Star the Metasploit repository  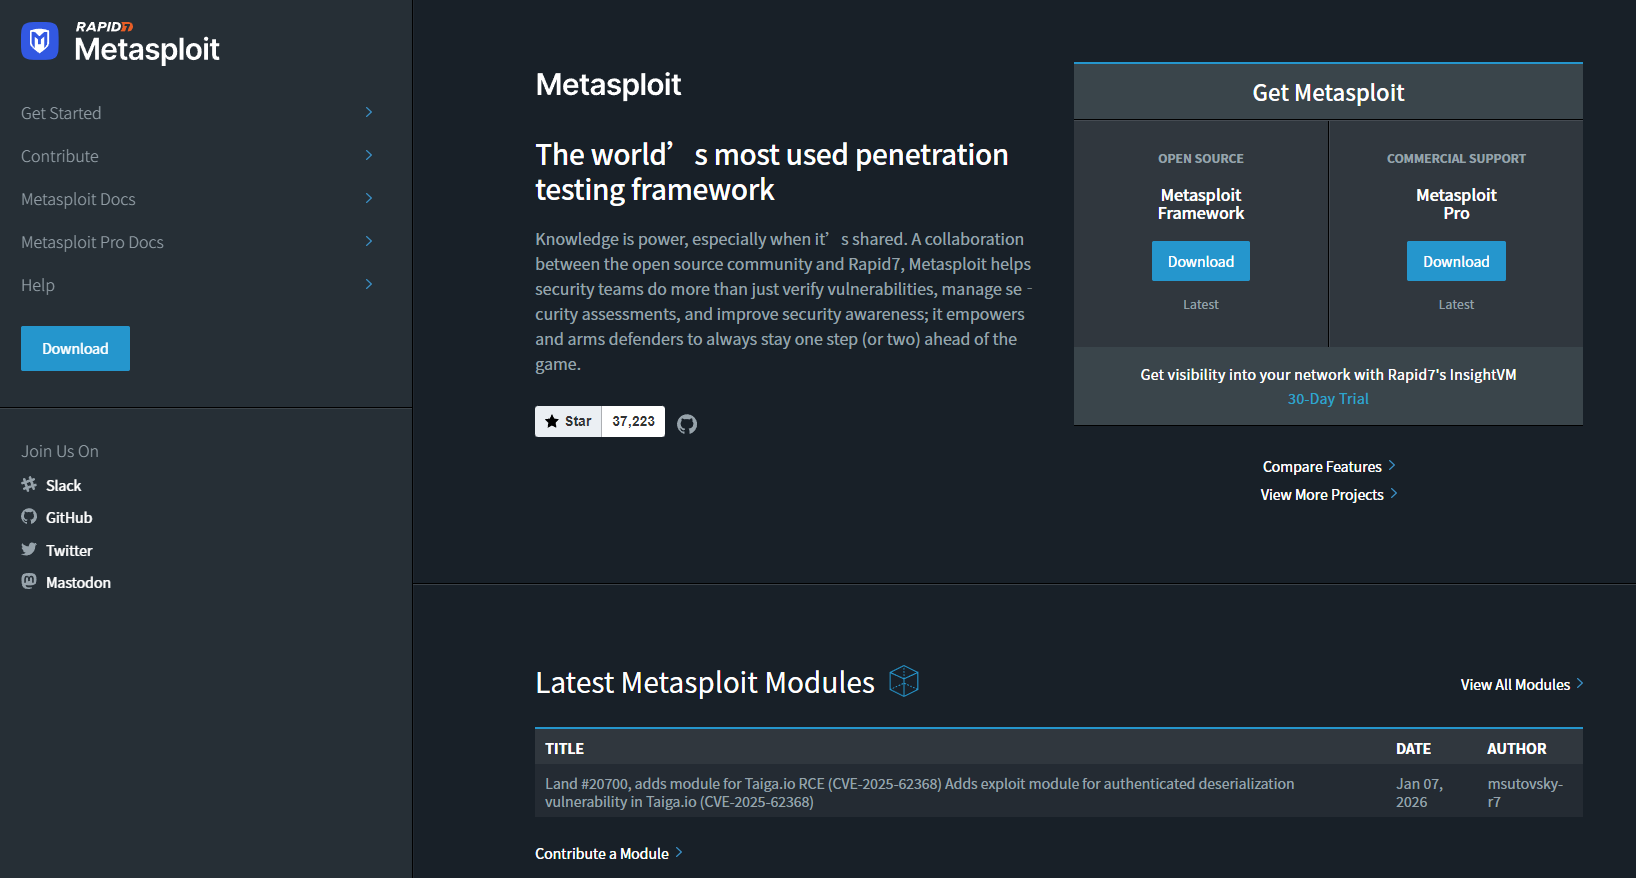click(567, 421)
